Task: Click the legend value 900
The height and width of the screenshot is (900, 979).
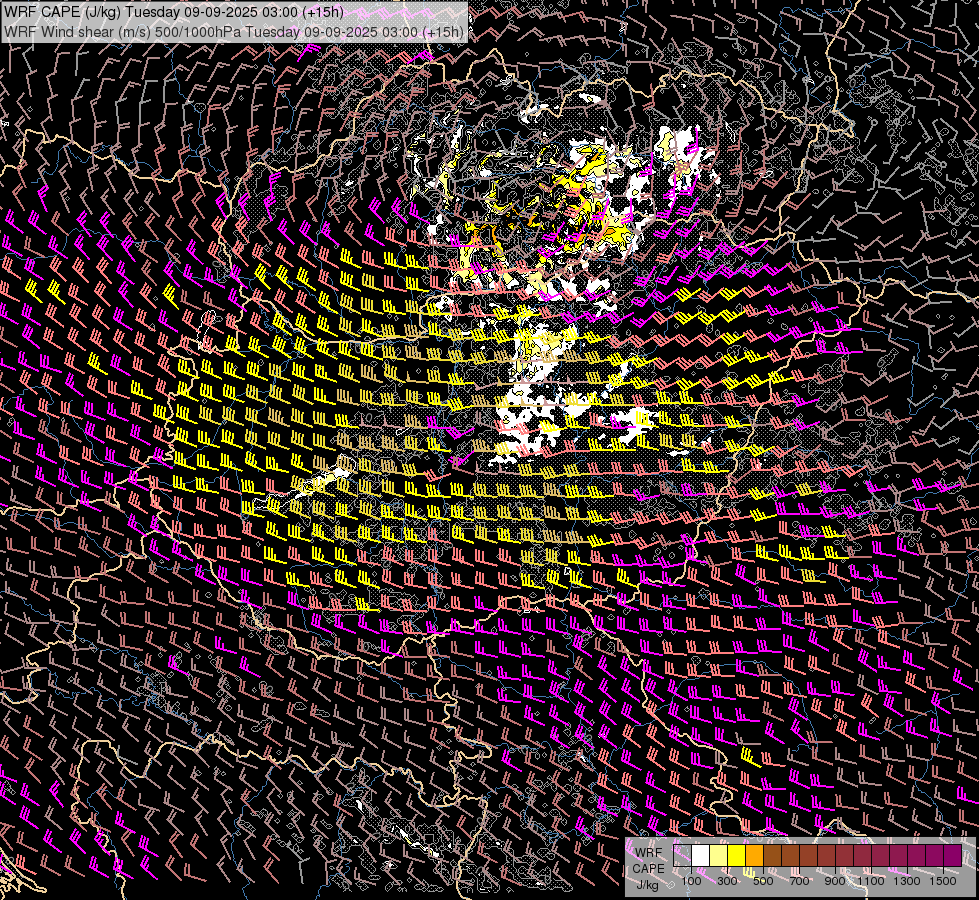Action: point(835,881)
